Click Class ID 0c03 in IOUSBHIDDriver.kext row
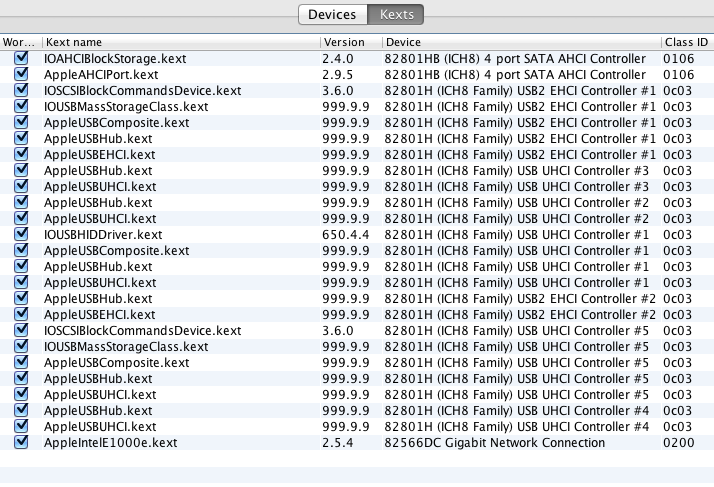 pyautogui.click(x=678, y=235)
